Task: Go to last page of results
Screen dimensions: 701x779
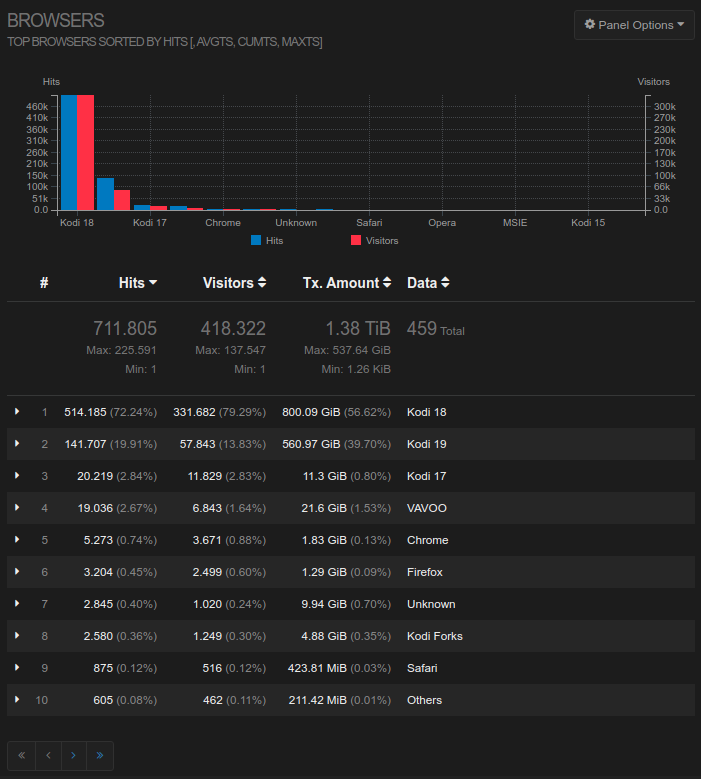Action: pyautogui.click(x=100, y=756)
